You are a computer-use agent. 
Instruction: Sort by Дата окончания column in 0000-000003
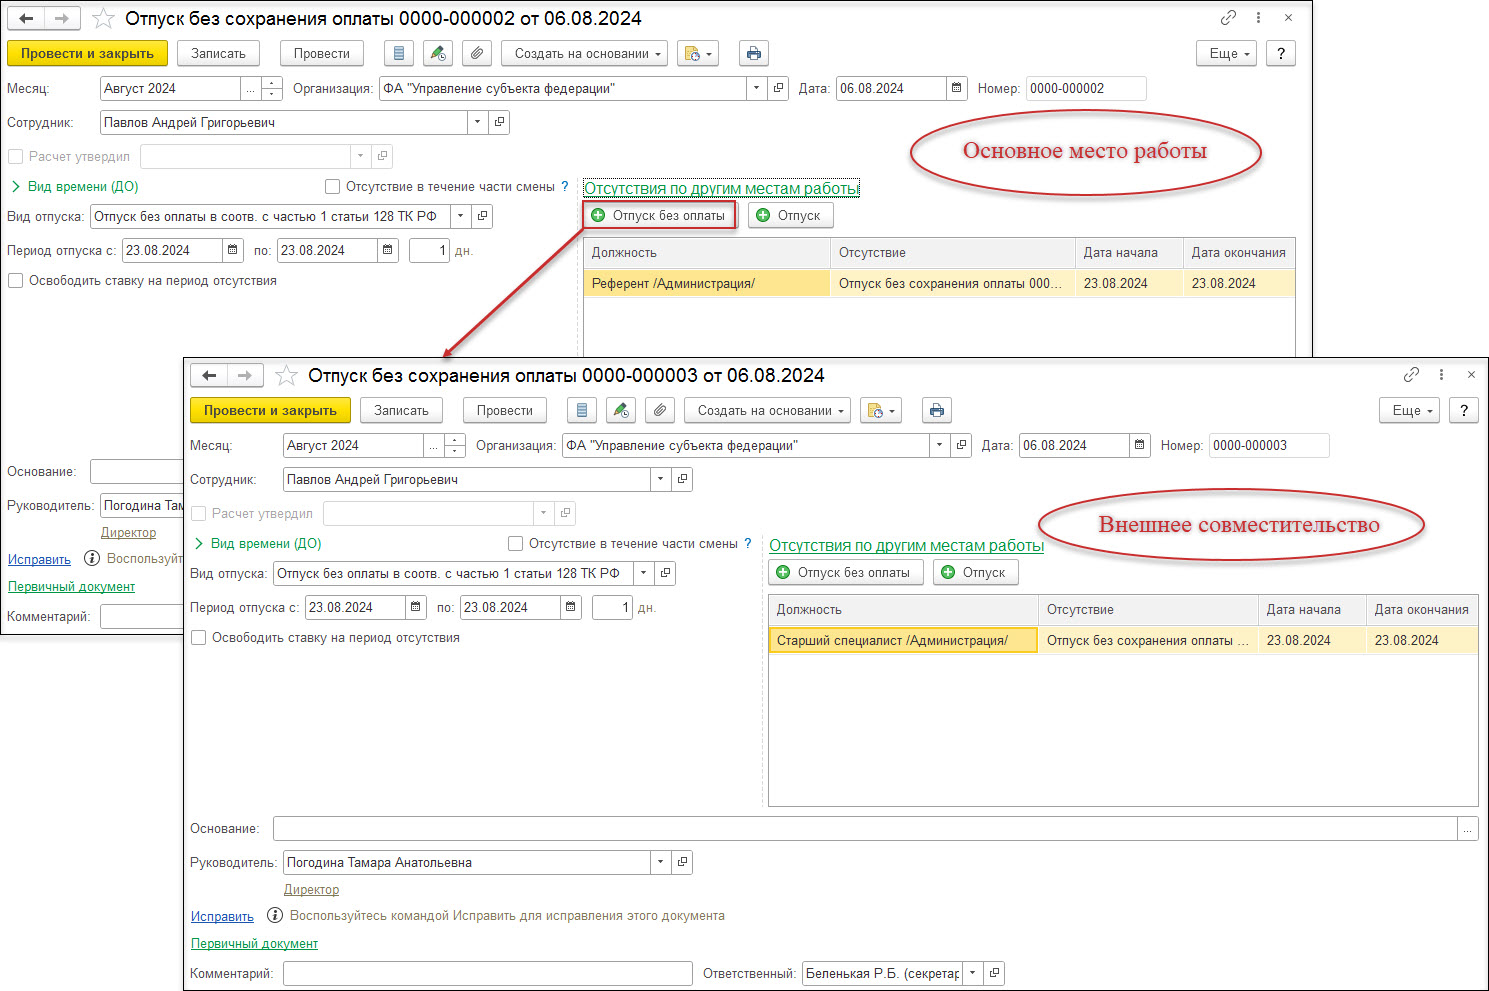(x=1421, y=610)
